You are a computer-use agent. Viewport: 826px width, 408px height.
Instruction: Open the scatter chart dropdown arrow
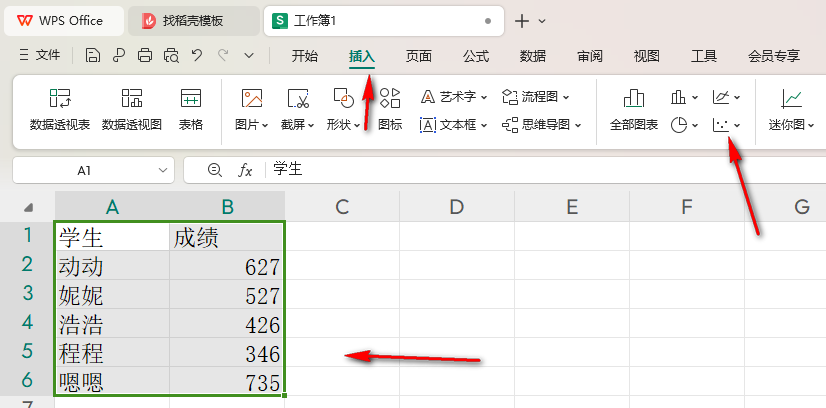(x=736, y=125)
